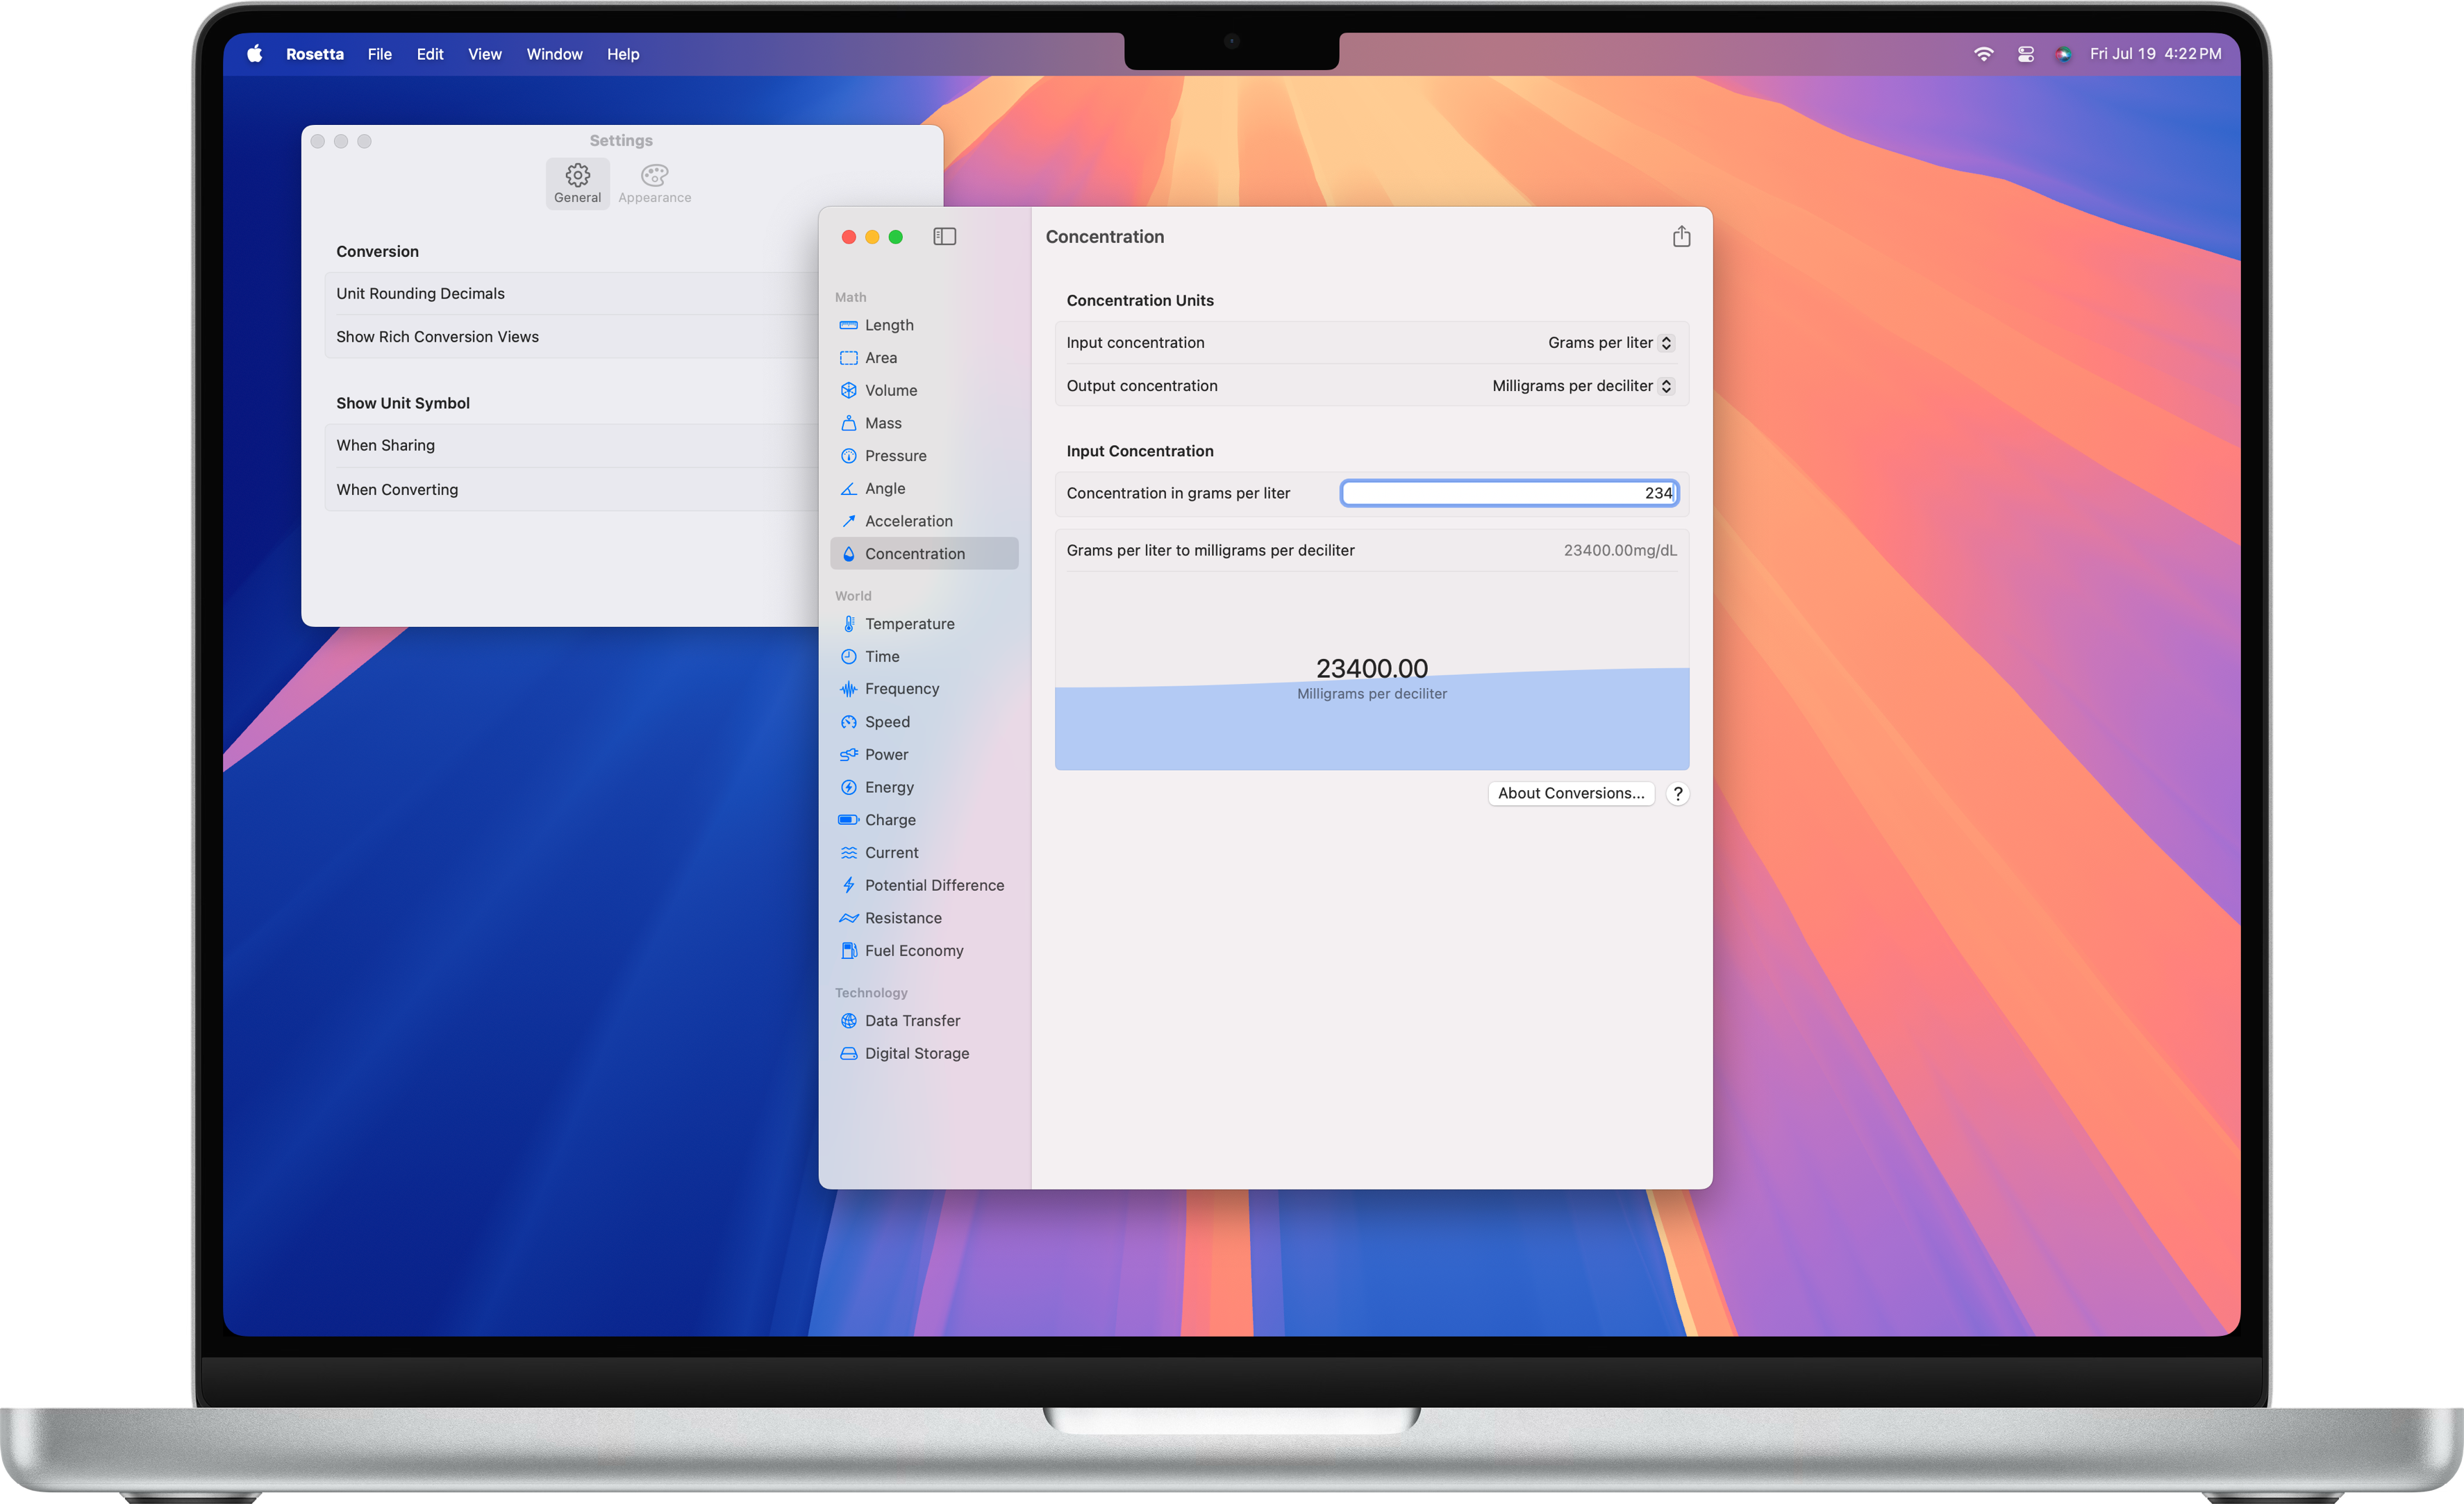Select the Volume cube icon in sidebar
Screen dimensions: 2464x1504
[x=848, y=390]
